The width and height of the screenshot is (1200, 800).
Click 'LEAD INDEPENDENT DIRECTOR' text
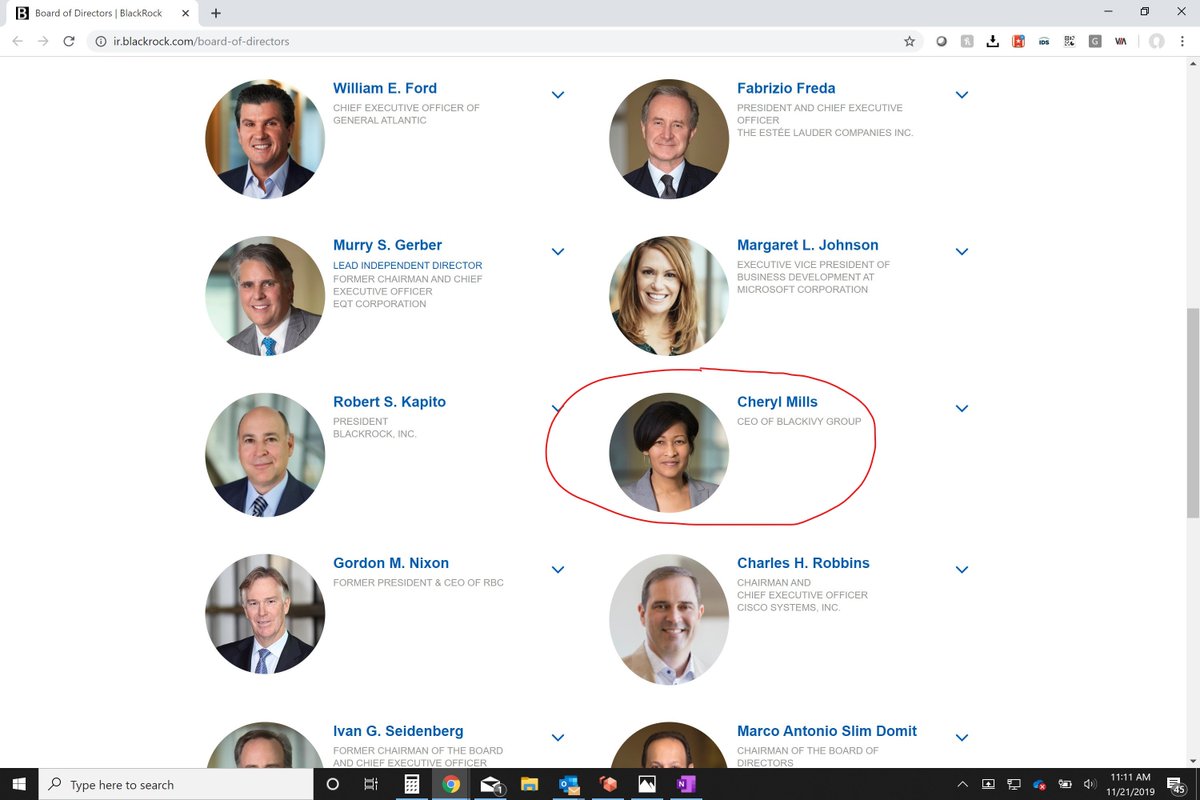point(408,266)
